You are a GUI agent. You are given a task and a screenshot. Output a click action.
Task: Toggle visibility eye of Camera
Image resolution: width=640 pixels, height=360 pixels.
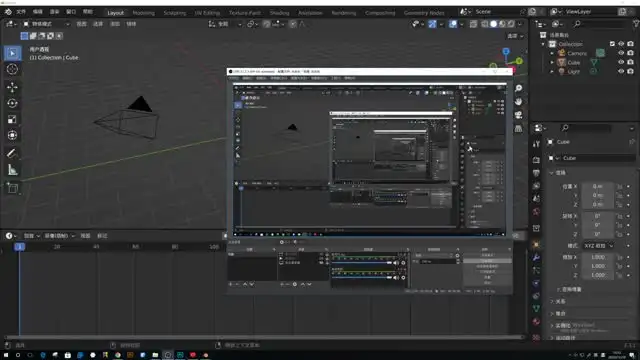pos(621,53)
